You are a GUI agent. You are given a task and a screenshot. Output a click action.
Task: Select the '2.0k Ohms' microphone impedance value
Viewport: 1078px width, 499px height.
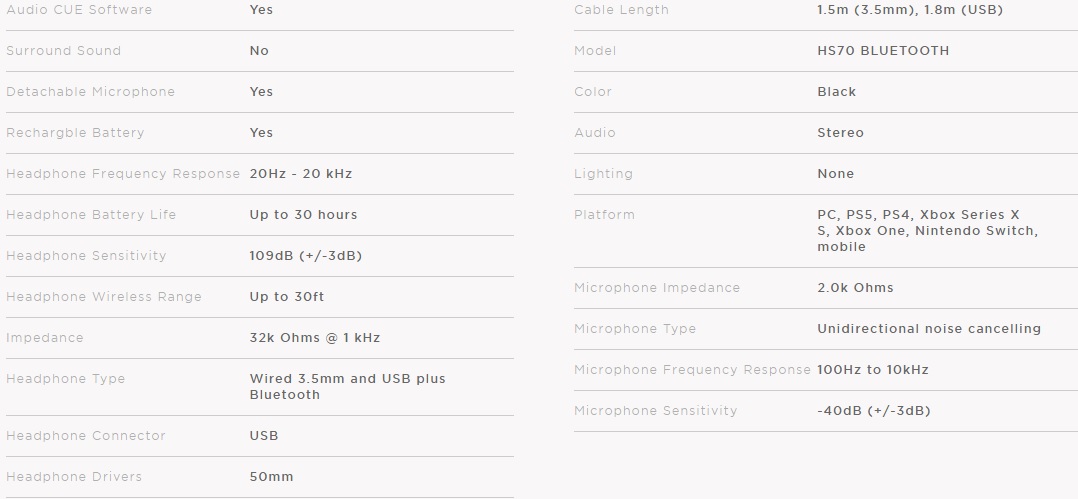click(855, 288)
